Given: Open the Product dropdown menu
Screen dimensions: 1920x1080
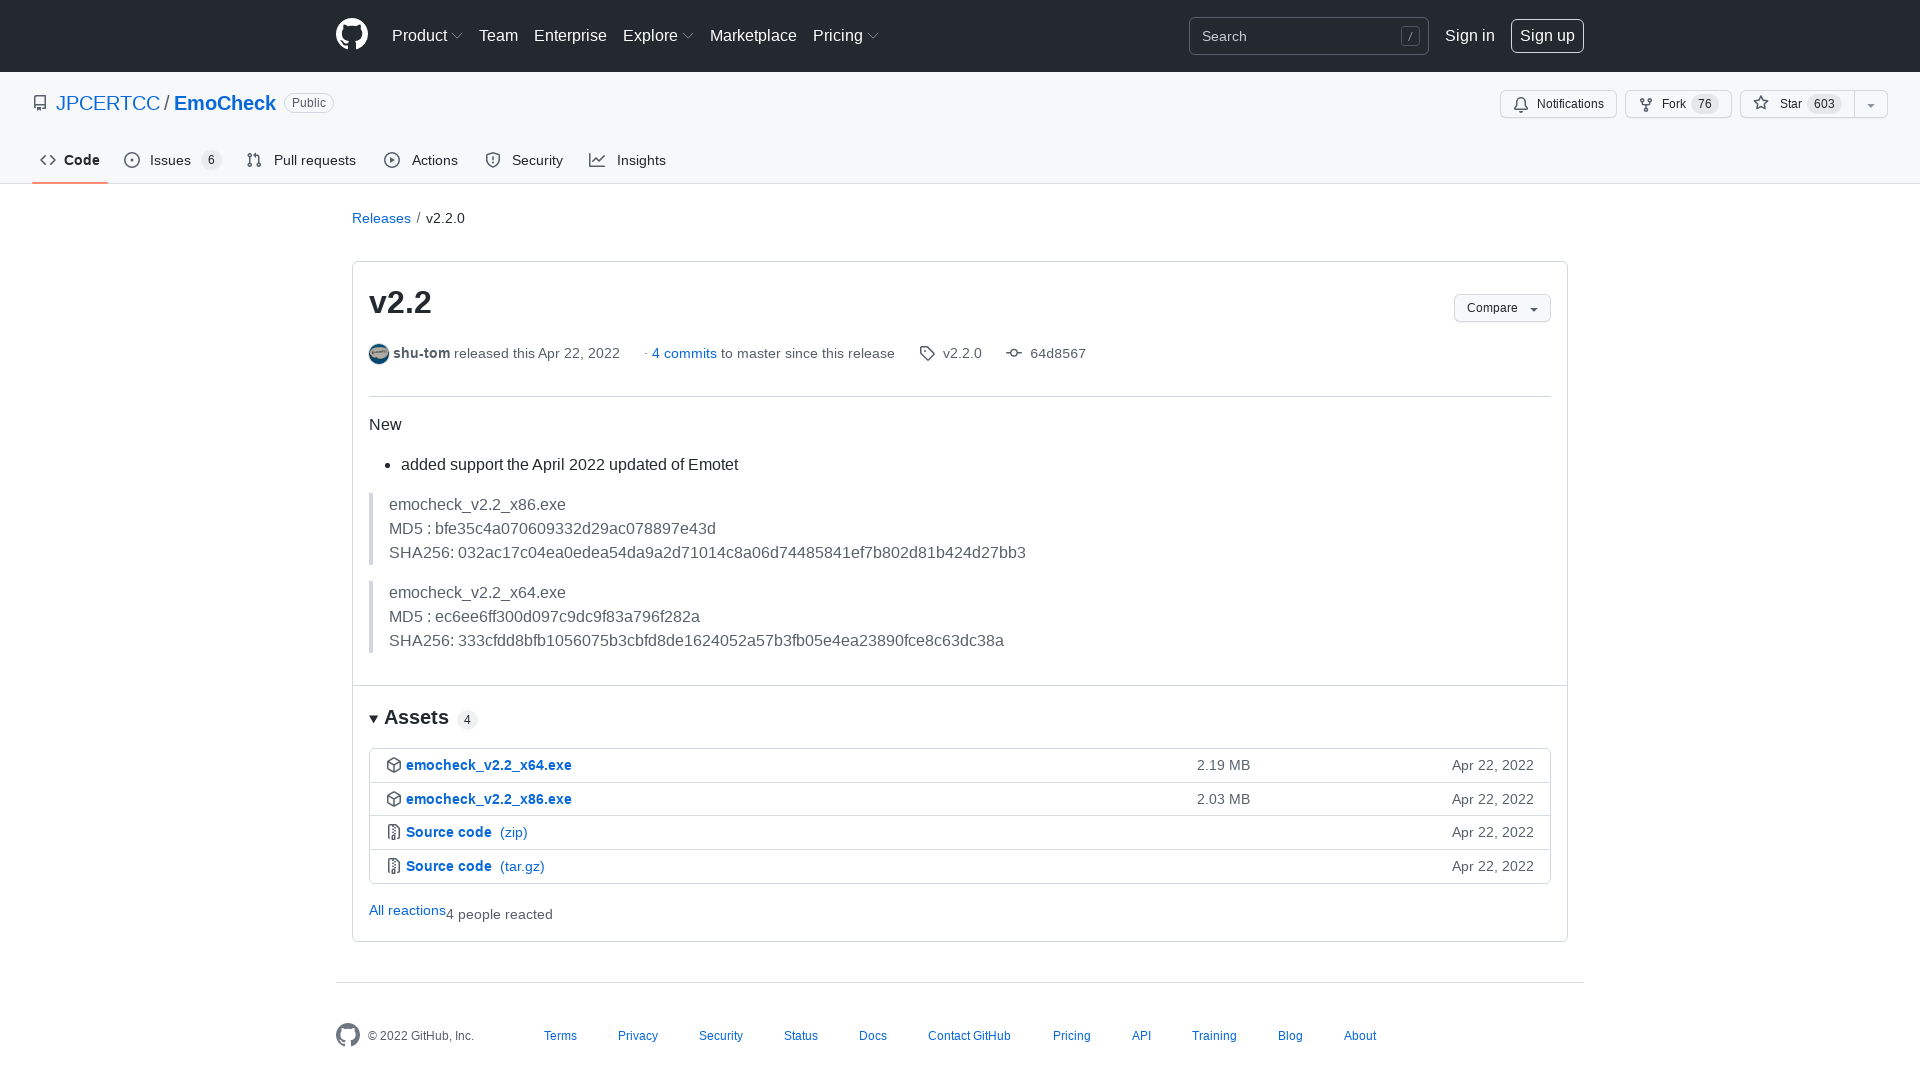Looking at the screenshot, I should 427,36.
